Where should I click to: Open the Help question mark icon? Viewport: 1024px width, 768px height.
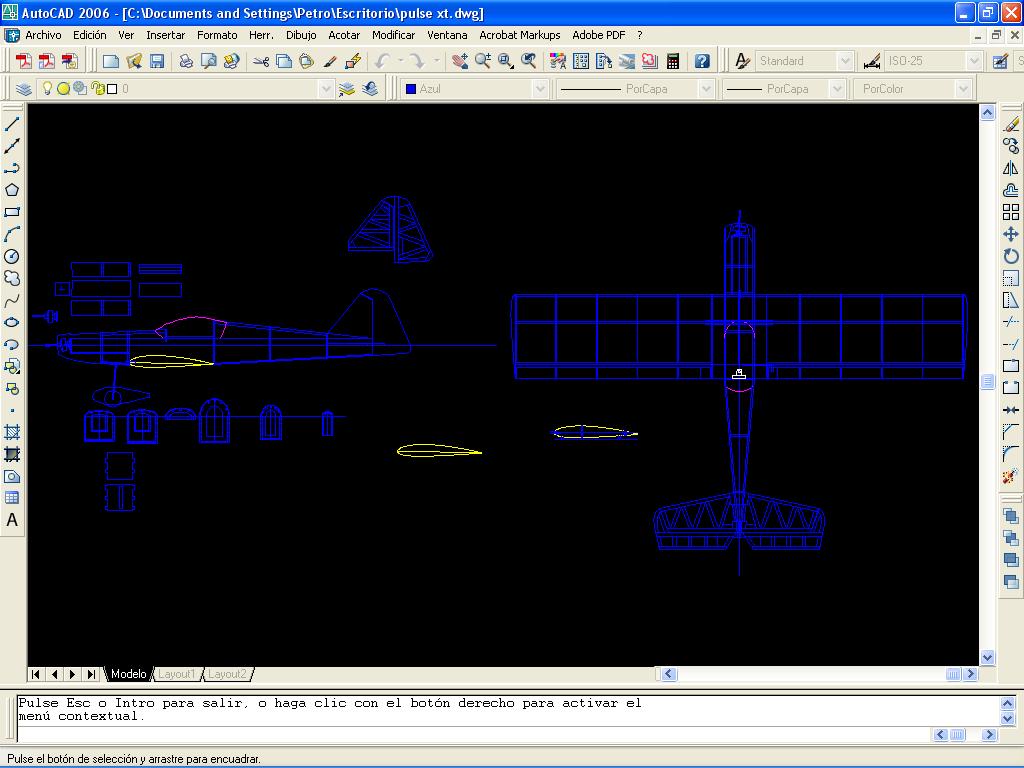point(702,61)
